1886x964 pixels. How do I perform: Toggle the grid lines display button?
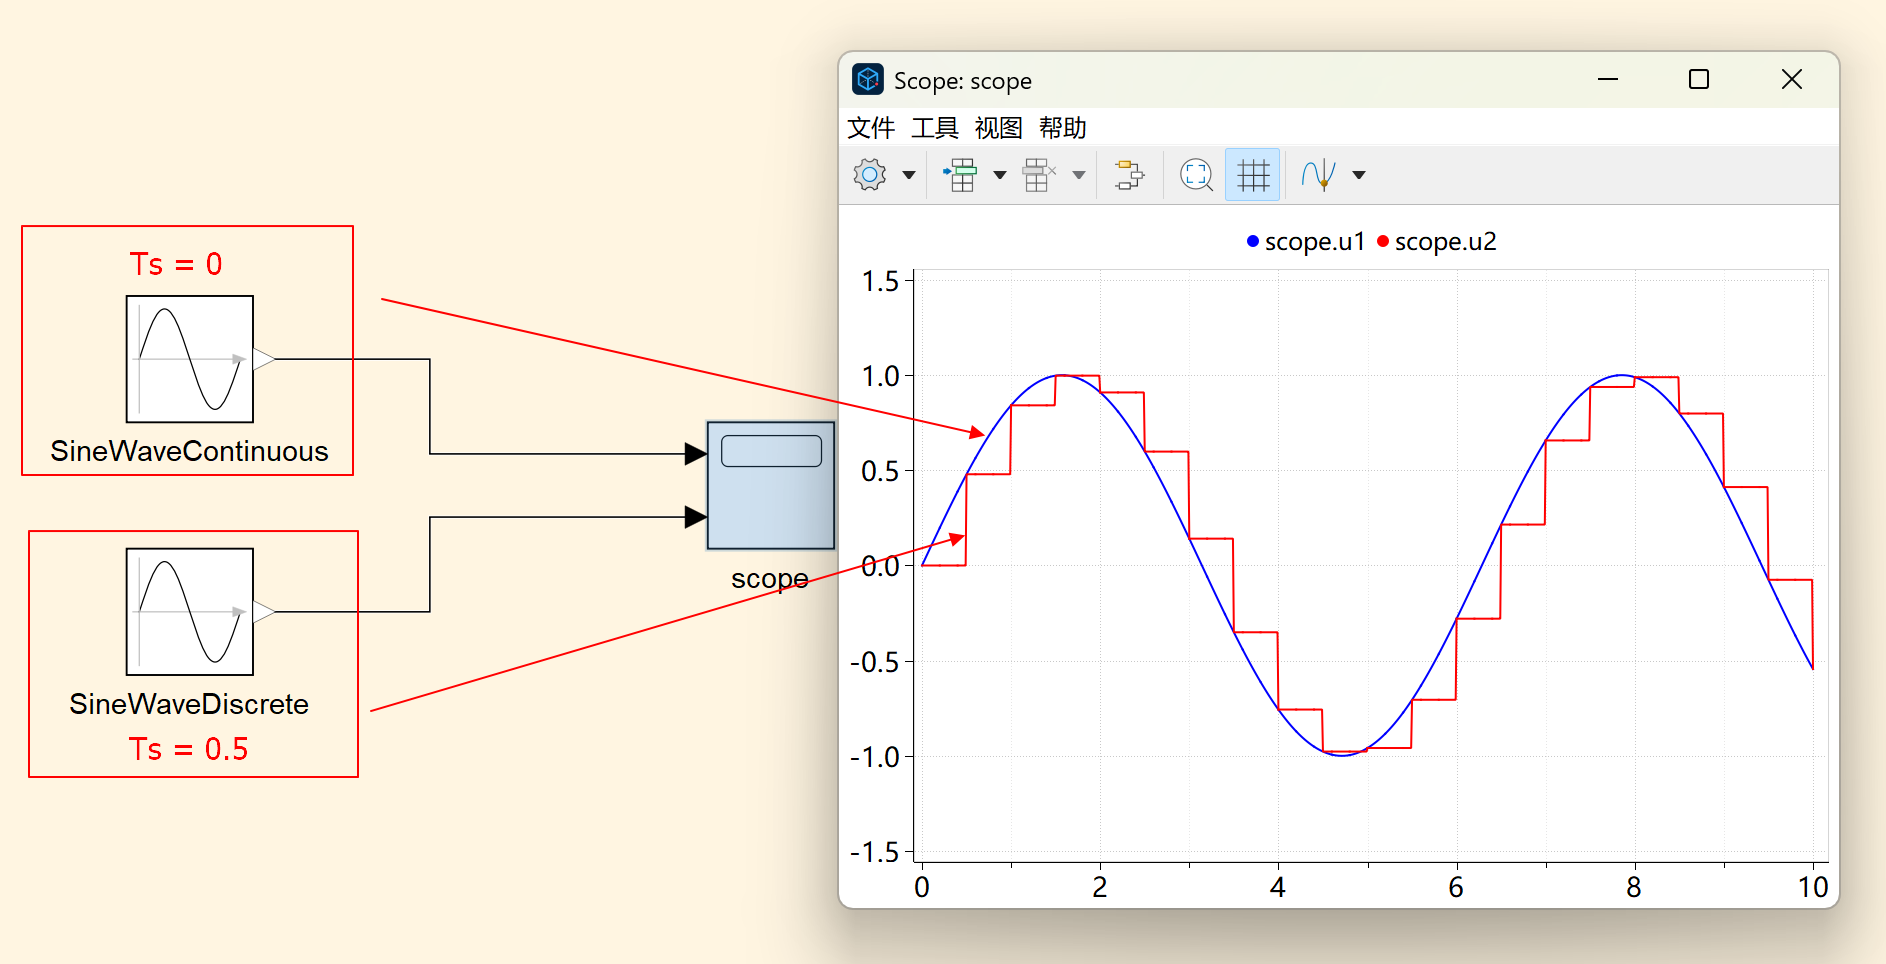1252,175
